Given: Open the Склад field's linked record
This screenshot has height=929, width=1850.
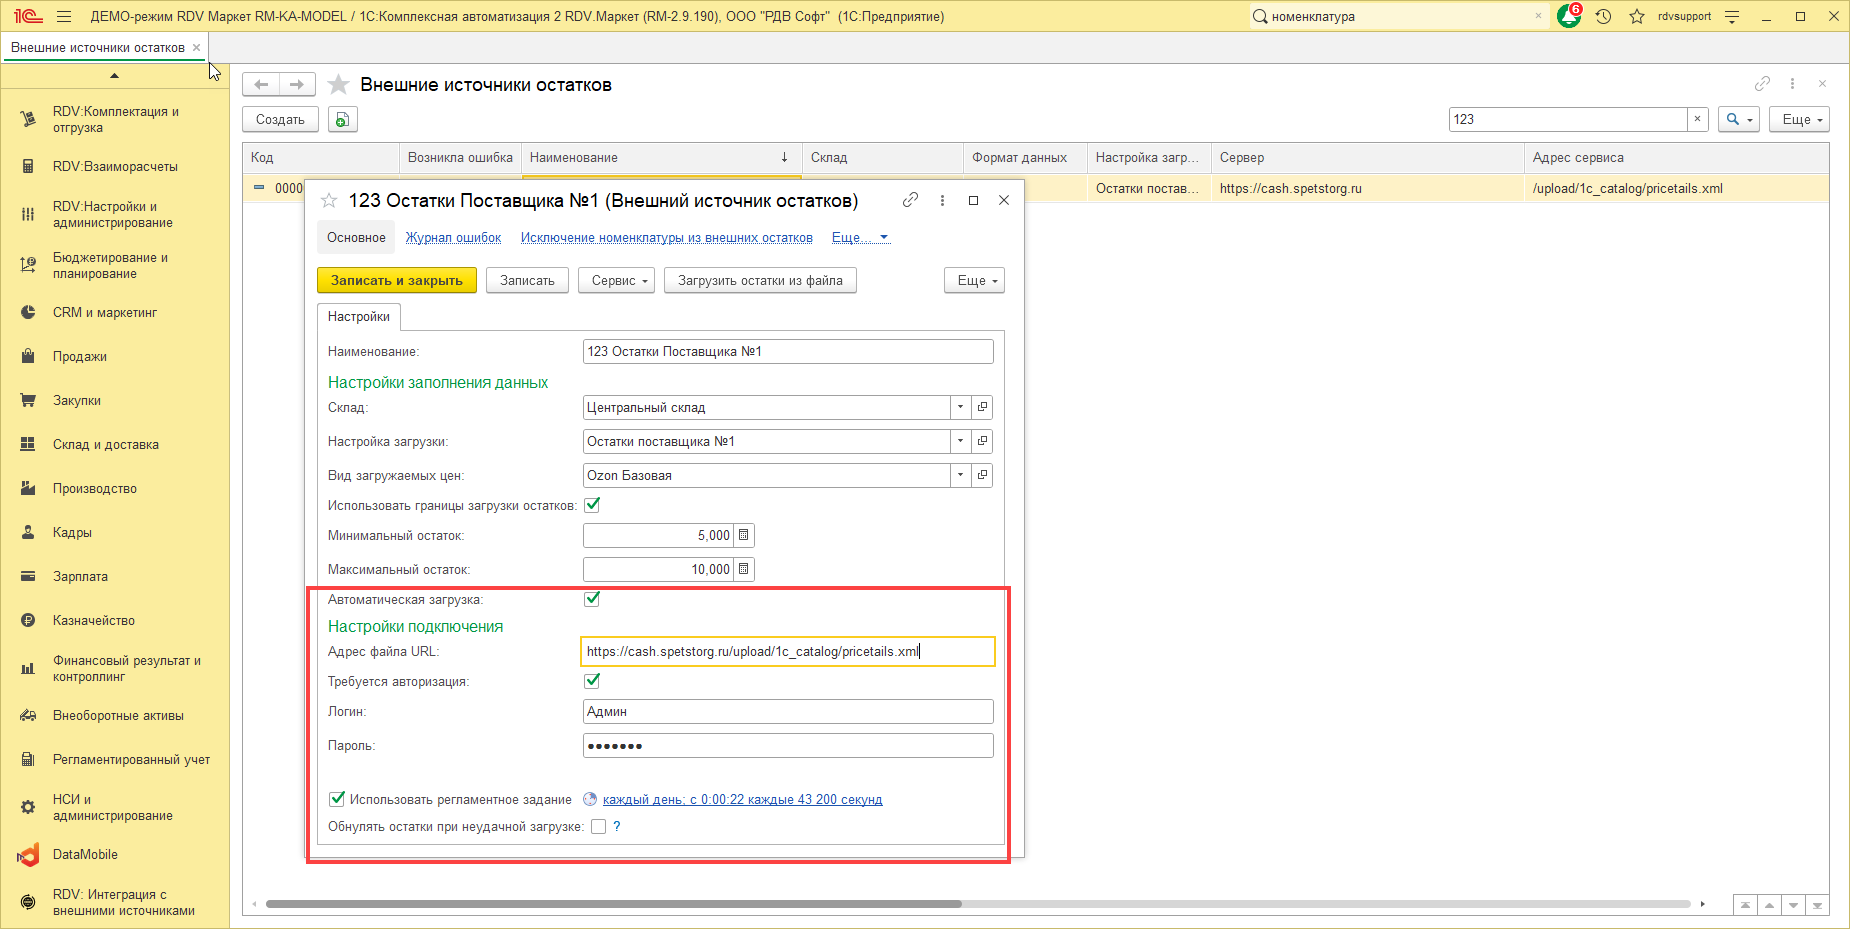Looking at the screenshot, I should point(983,407).
